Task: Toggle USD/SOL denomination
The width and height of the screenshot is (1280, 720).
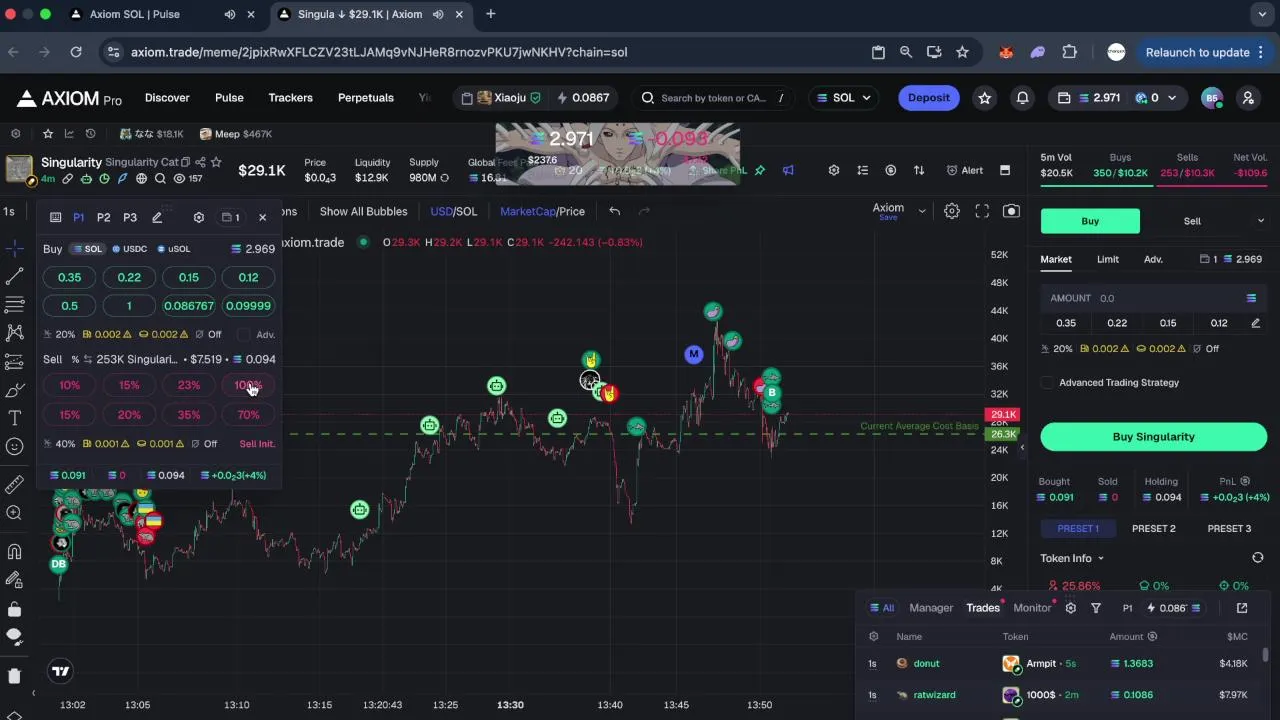Action: coord(454,211)
